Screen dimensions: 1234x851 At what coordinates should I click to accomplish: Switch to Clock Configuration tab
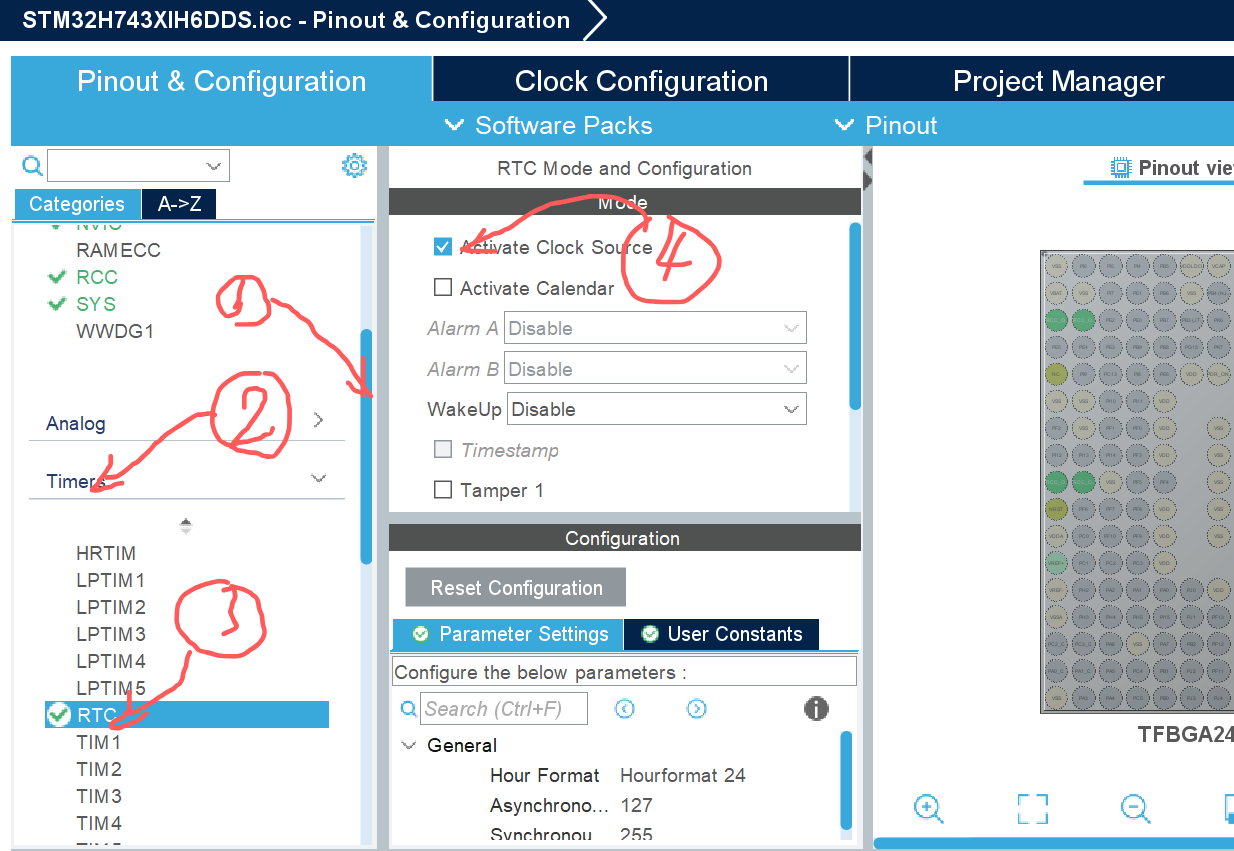pos(641,80)
